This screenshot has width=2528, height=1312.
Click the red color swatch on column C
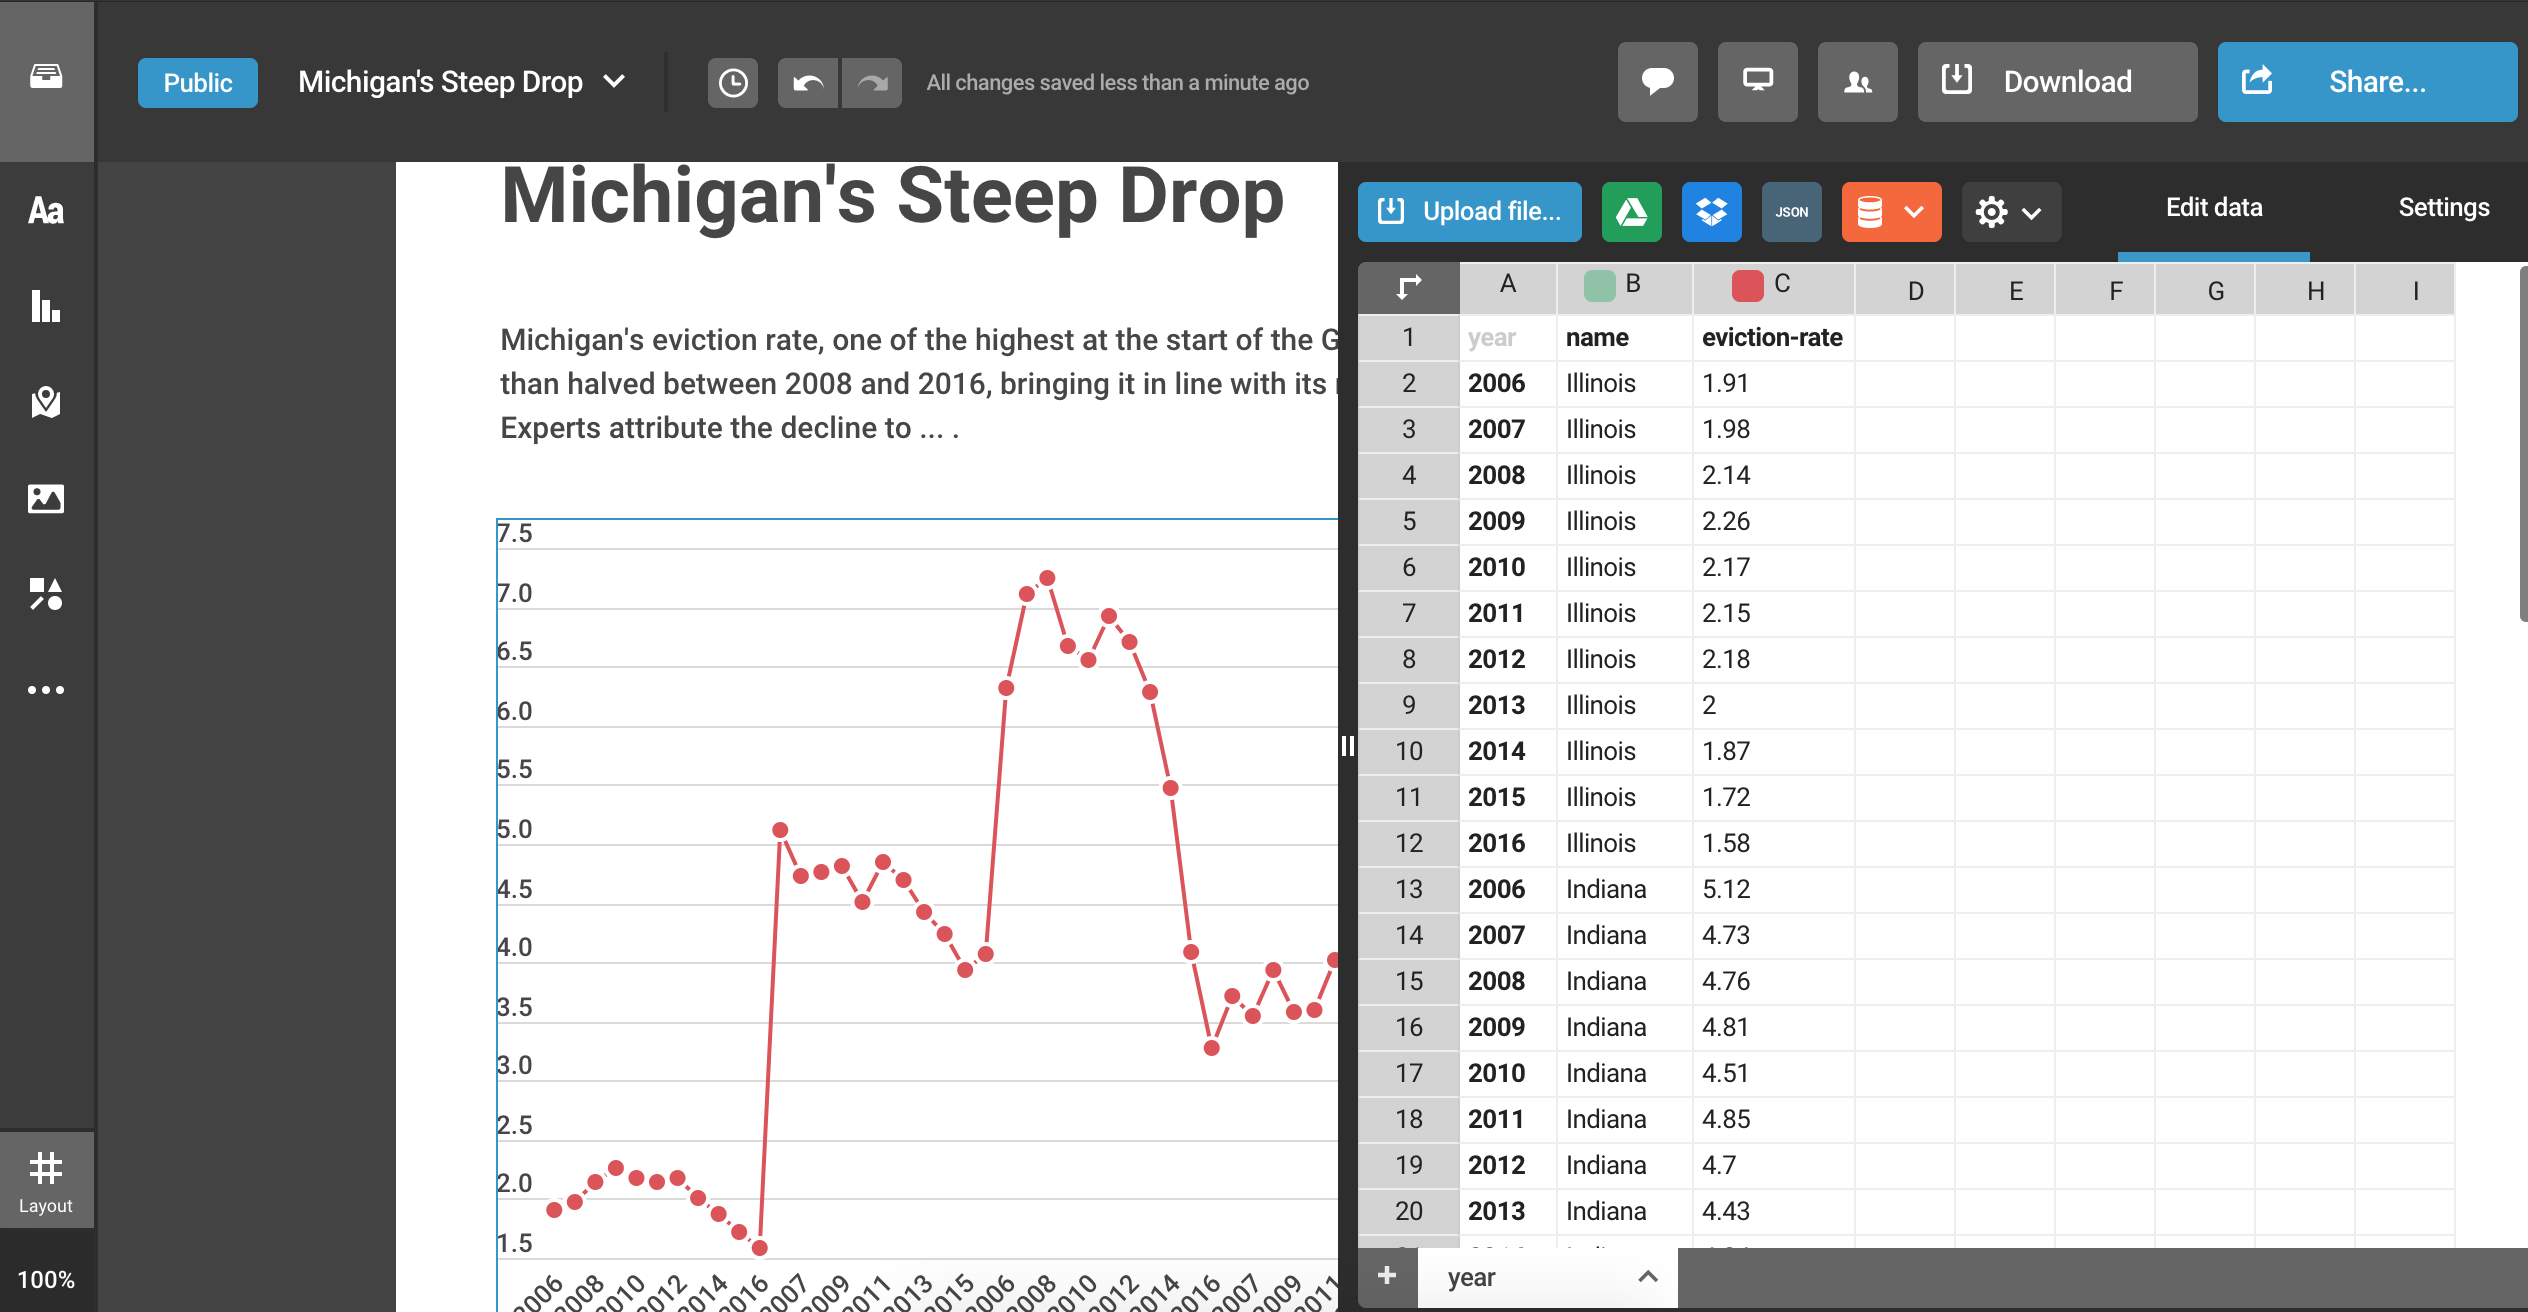1747,286
